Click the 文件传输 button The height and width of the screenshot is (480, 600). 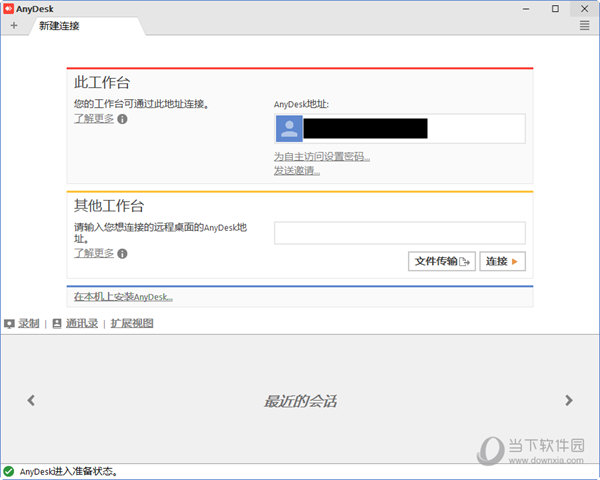click(442, 261)
